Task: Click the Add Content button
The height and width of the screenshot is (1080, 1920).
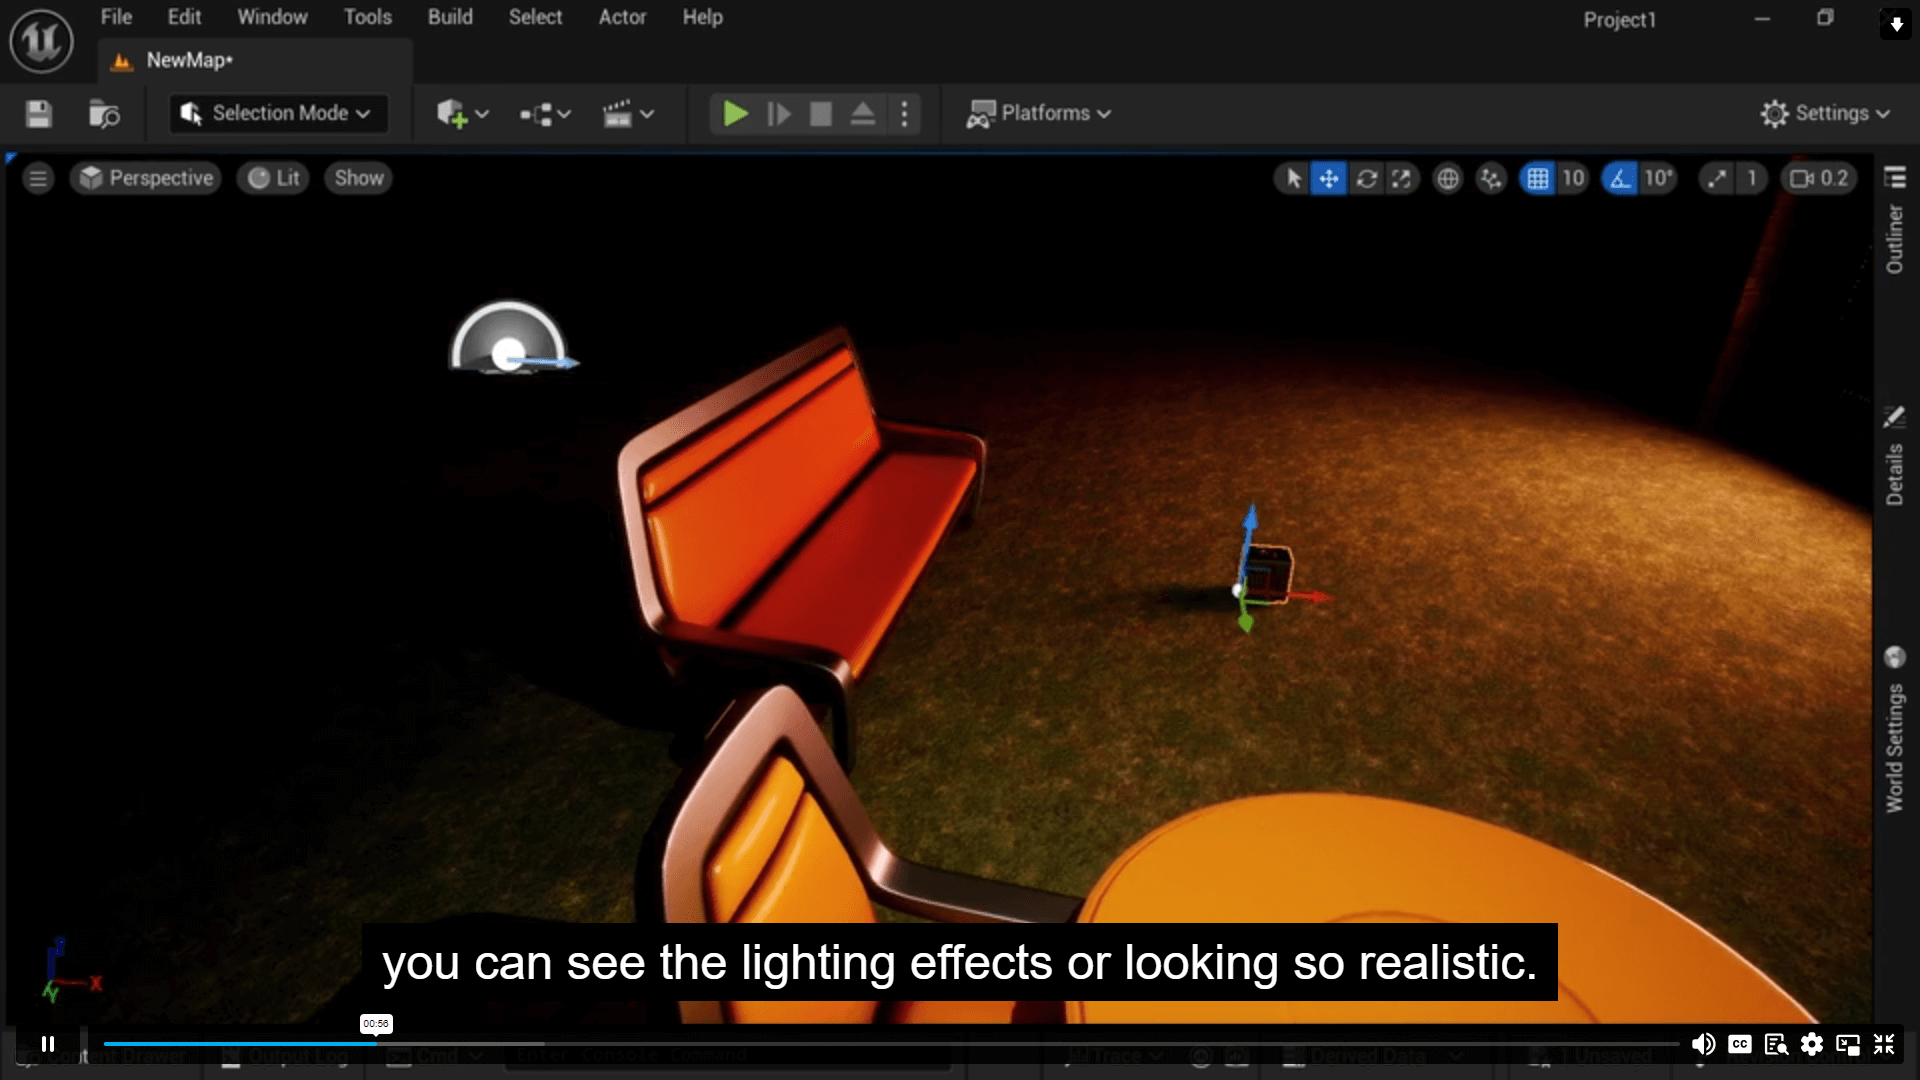Action: 460,112
